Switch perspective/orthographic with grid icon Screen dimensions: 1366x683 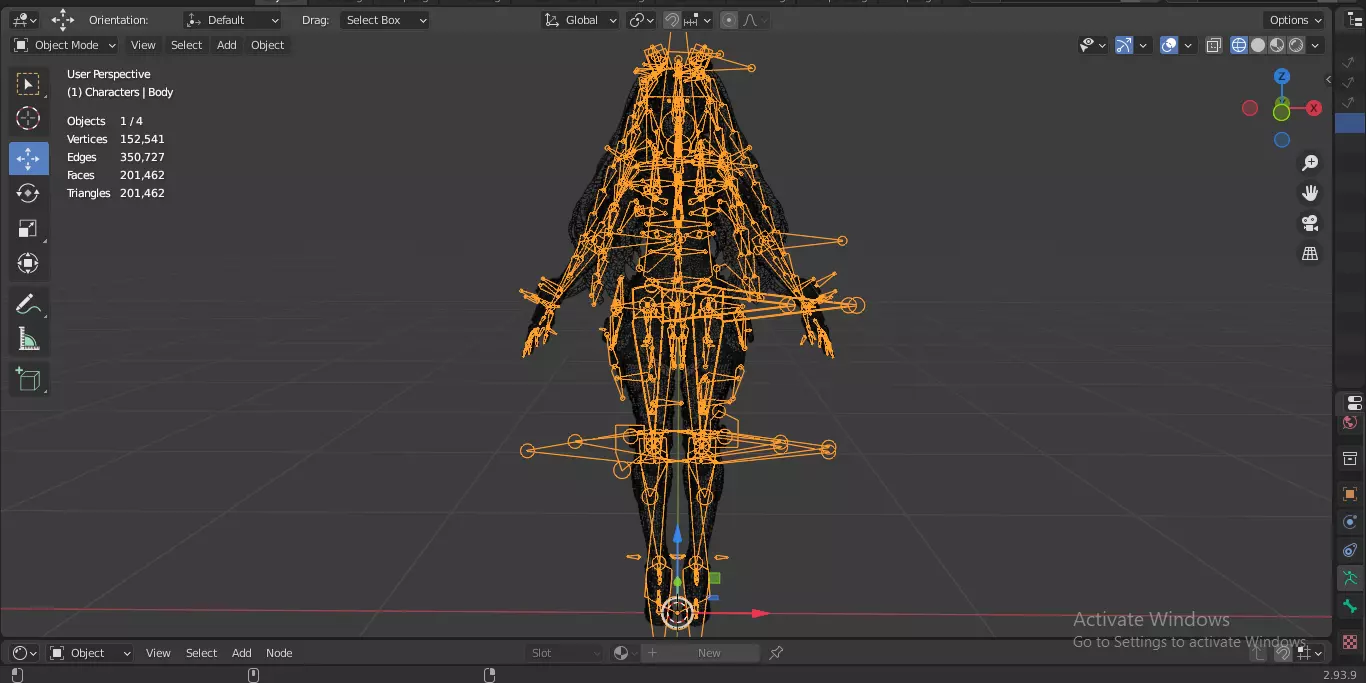[x=1310, y=254]
